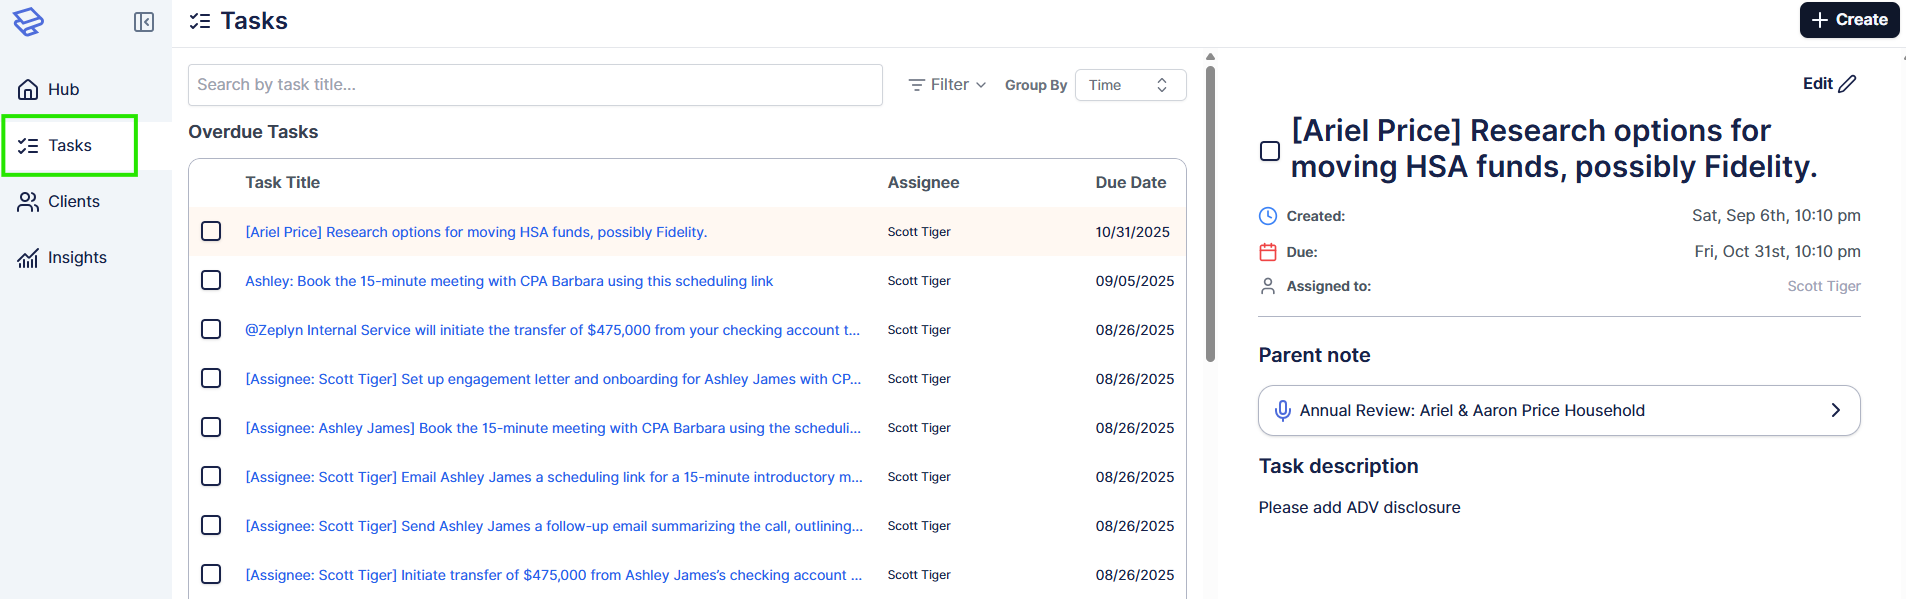Collapse the sidebar with the panel icon
Viewport: 1906px width, 599px height.
pos(144,22)
